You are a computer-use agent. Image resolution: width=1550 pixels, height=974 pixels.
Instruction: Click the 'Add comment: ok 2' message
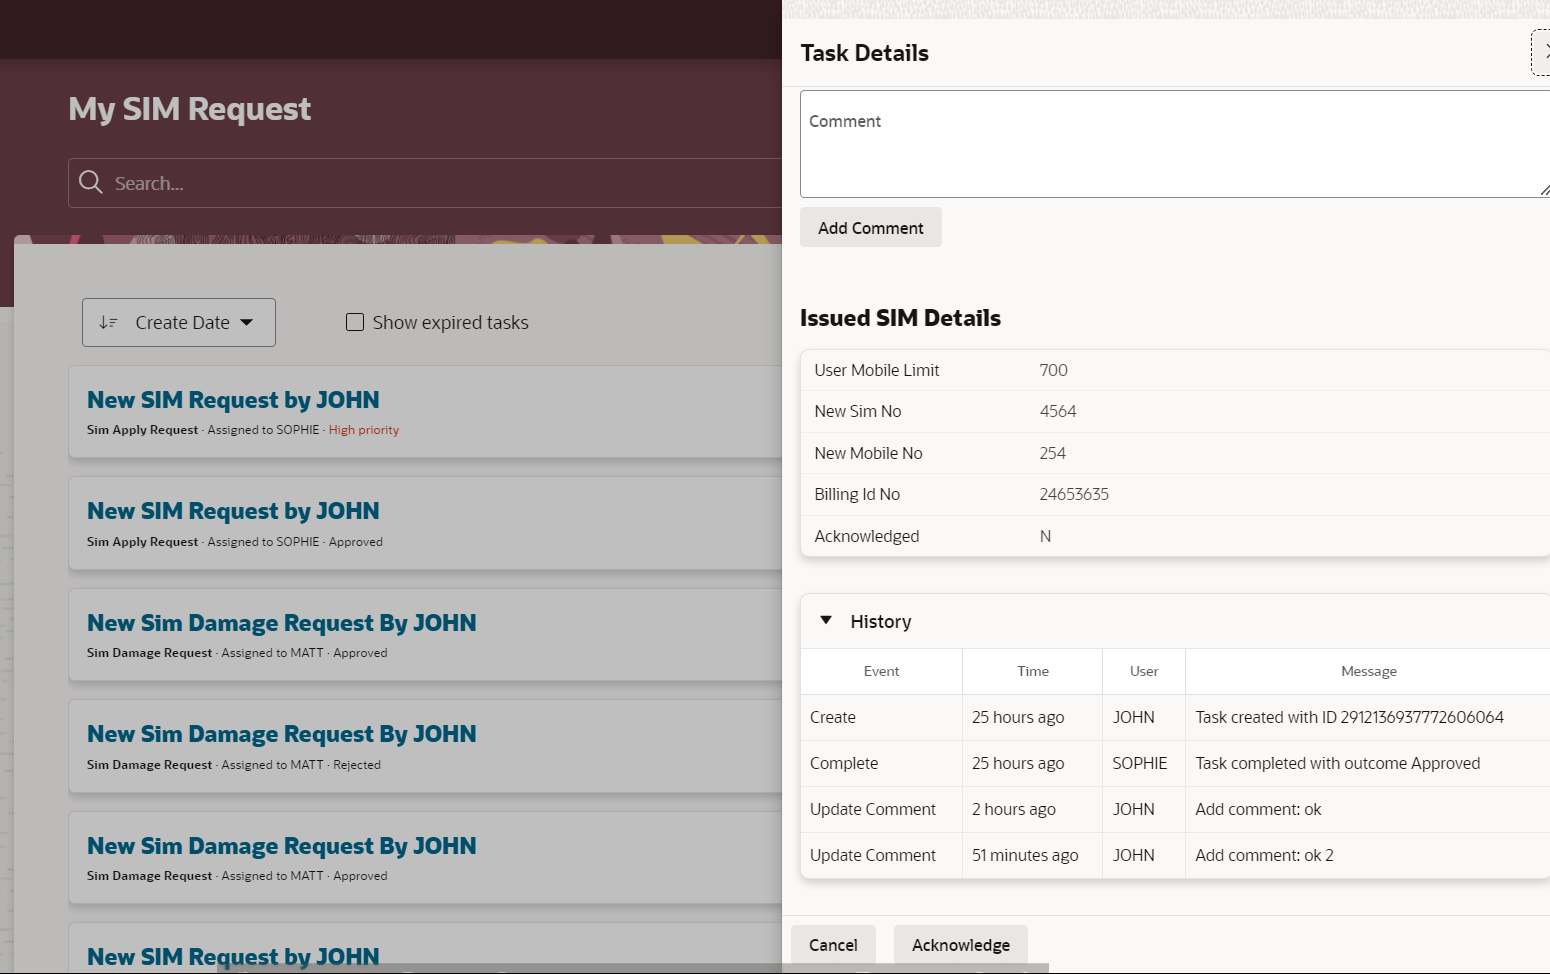(x=1264, y=855)
